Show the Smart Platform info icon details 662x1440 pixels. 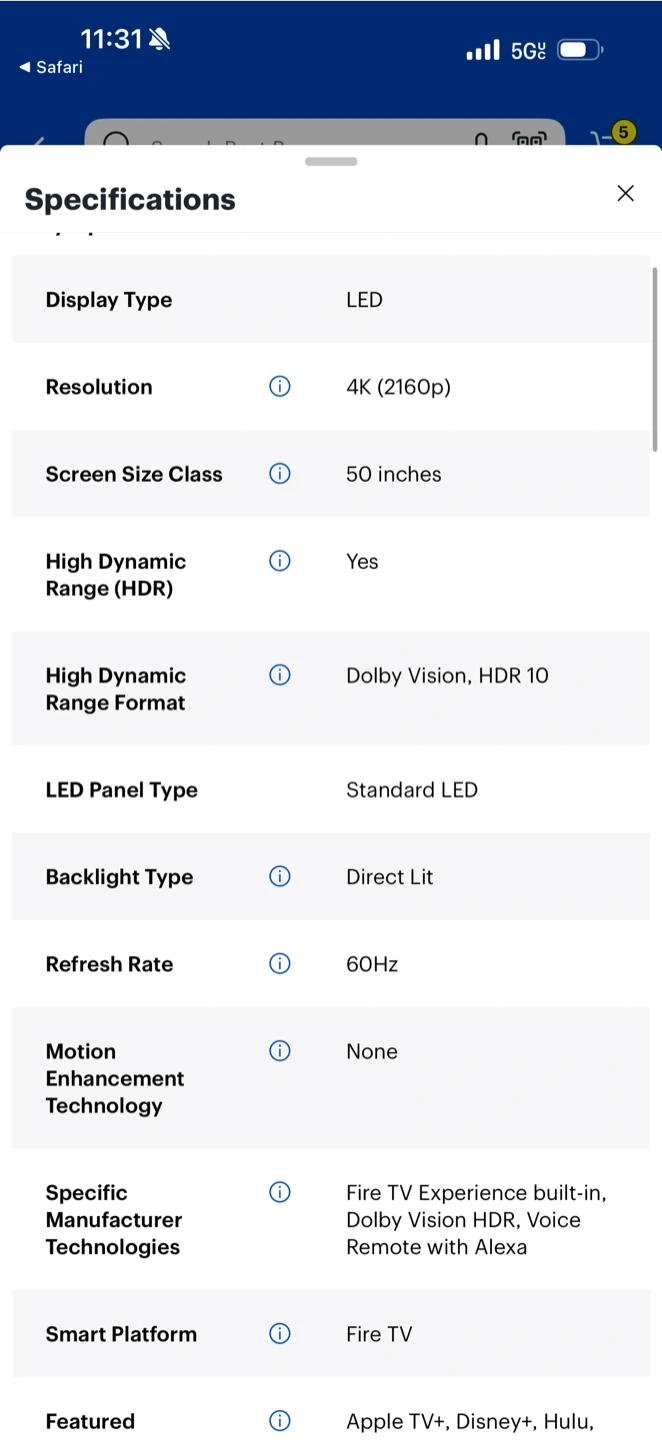(280, 1334)
